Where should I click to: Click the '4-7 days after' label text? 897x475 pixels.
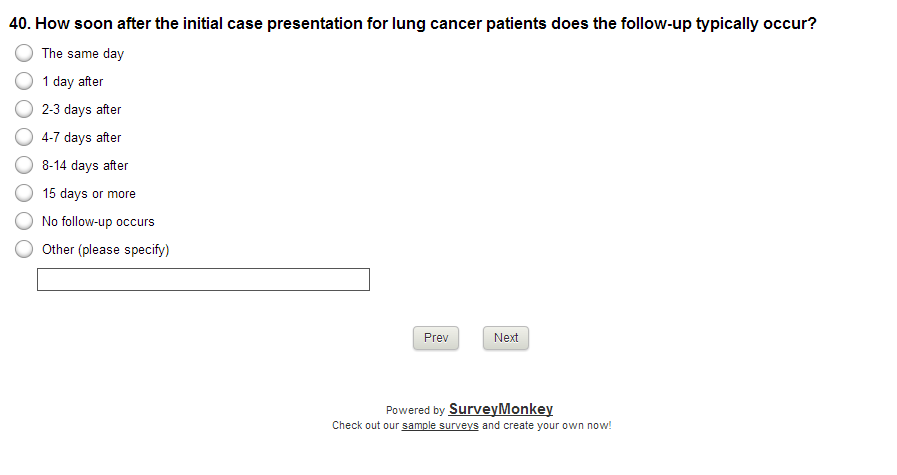click(81, 138)
